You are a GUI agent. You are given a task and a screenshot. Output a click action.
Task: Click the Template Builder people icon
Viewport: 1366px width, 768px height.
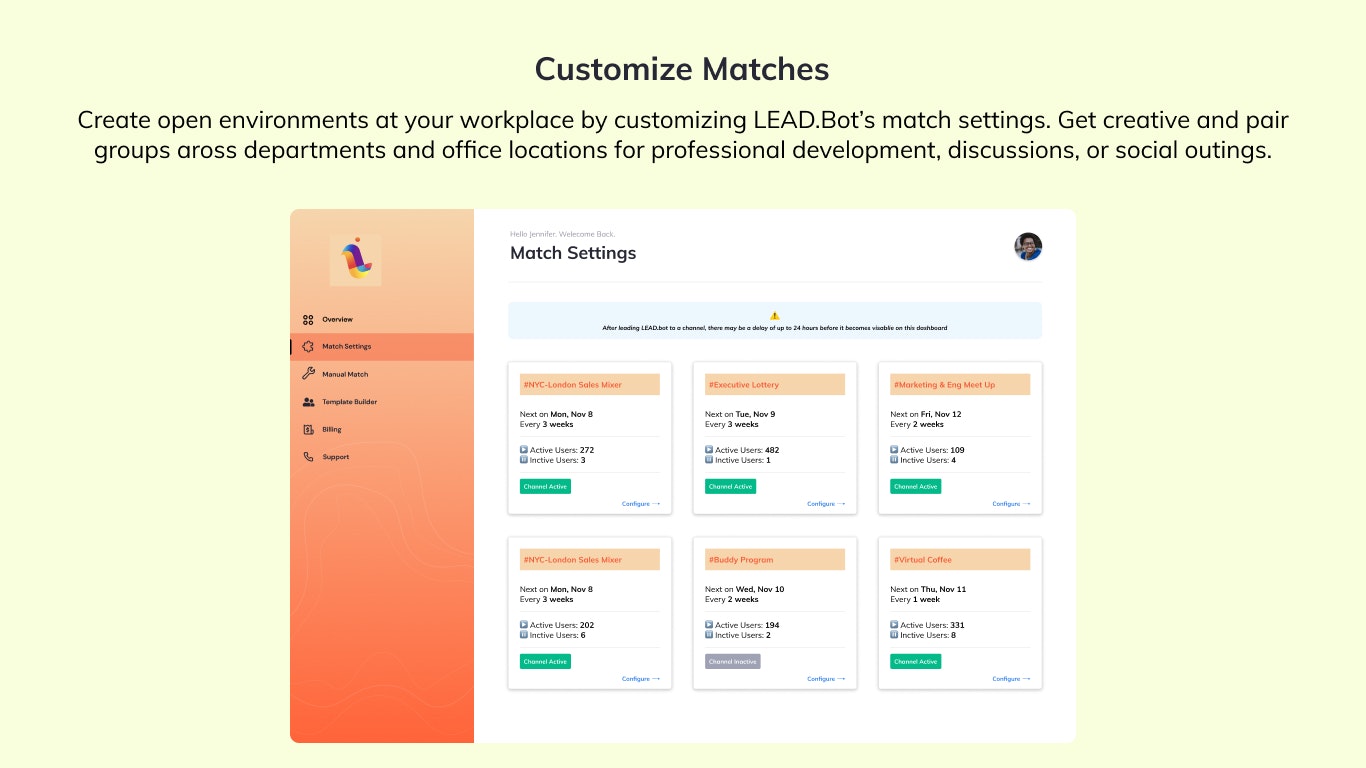(x=308, y=402)
